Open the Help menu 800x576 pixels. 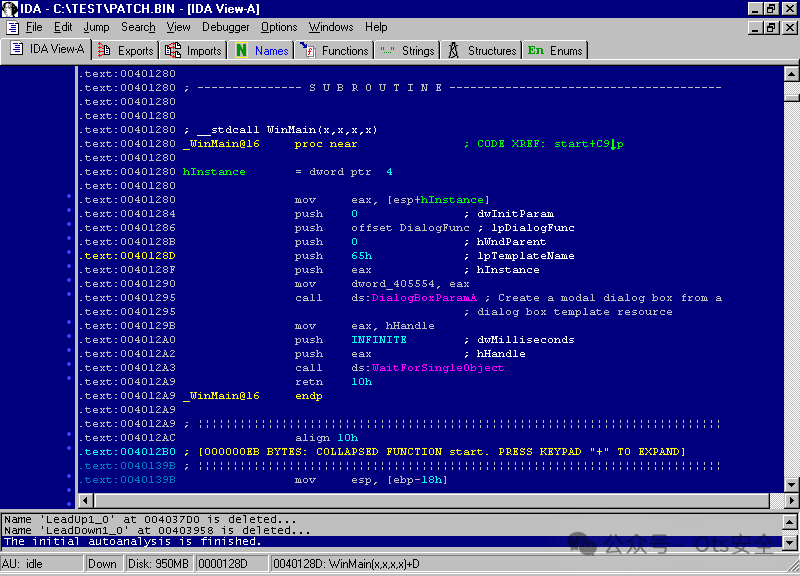[376, 27]
